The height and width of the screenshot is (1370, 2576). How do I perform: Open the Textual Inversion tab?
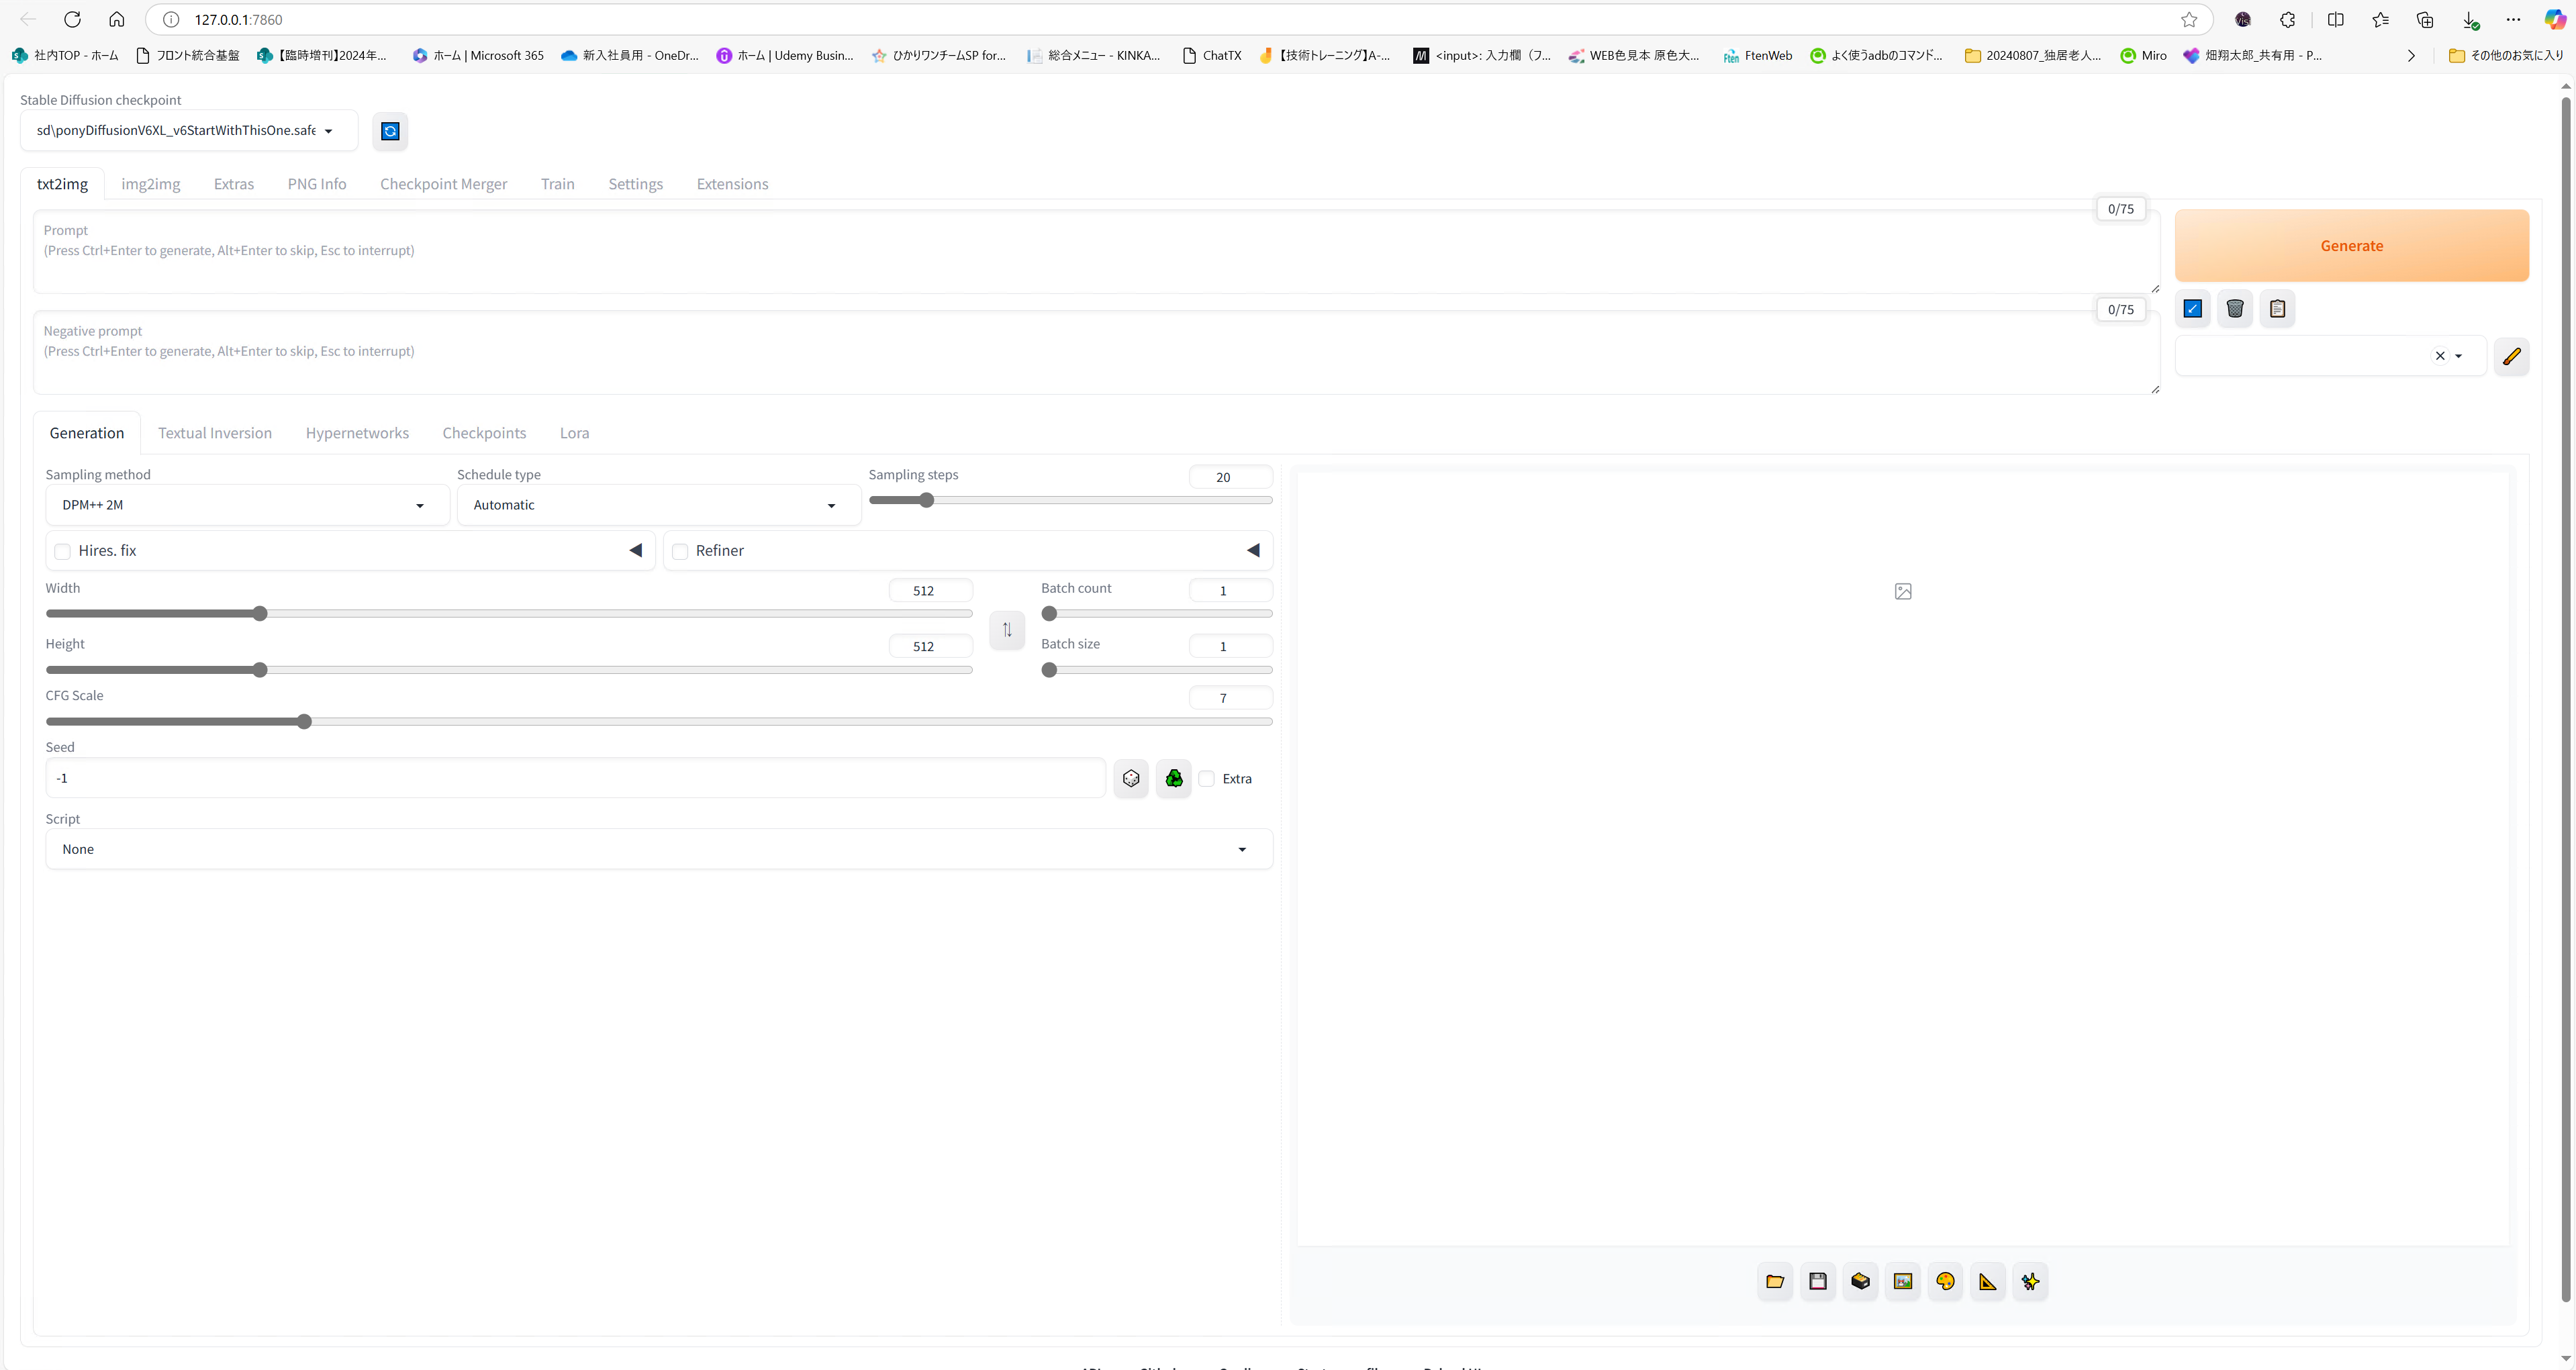(215, 432)
